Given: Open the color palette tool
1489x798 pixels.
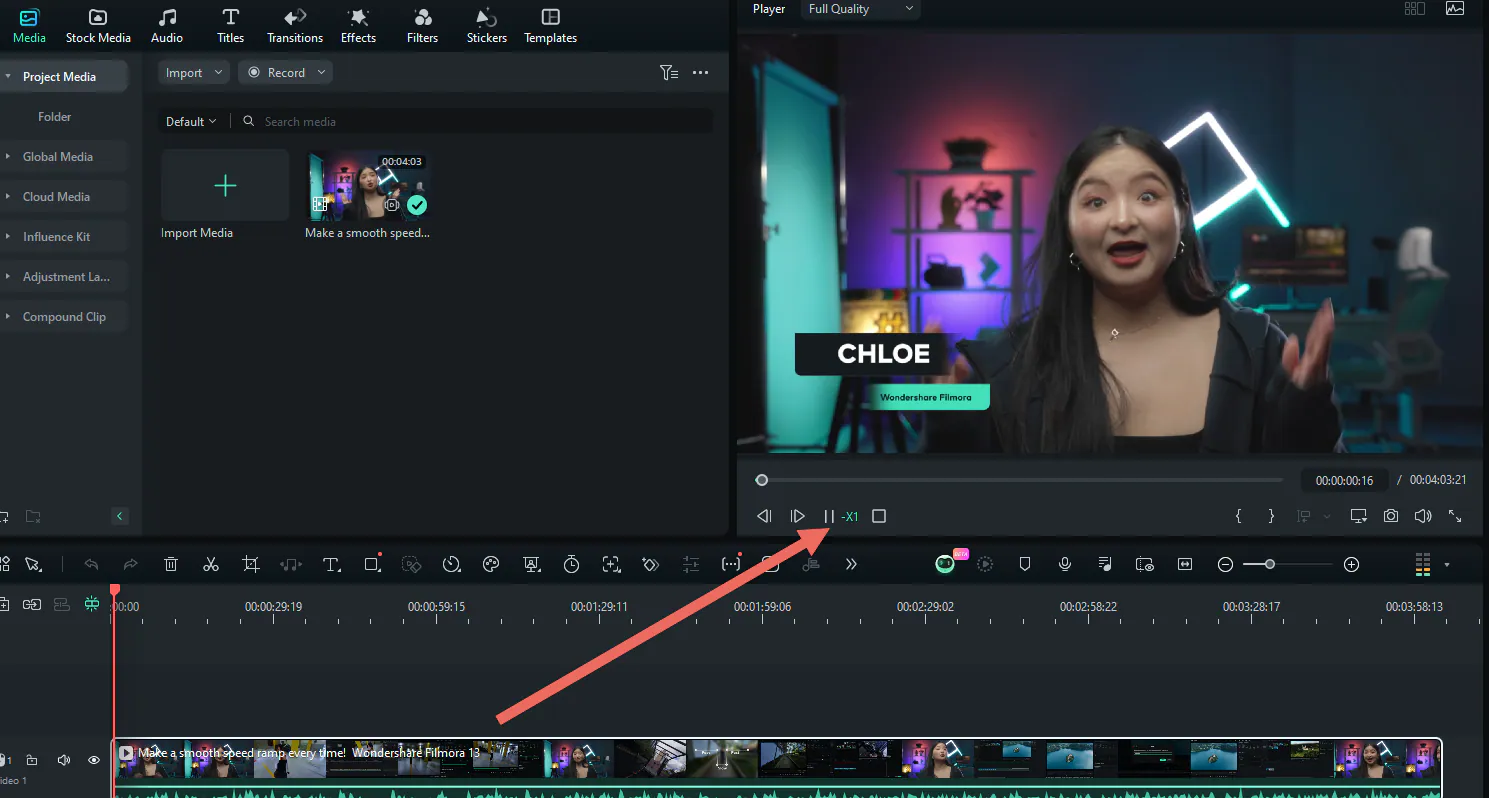Looking at the screenshot, I should coord(490,565).
